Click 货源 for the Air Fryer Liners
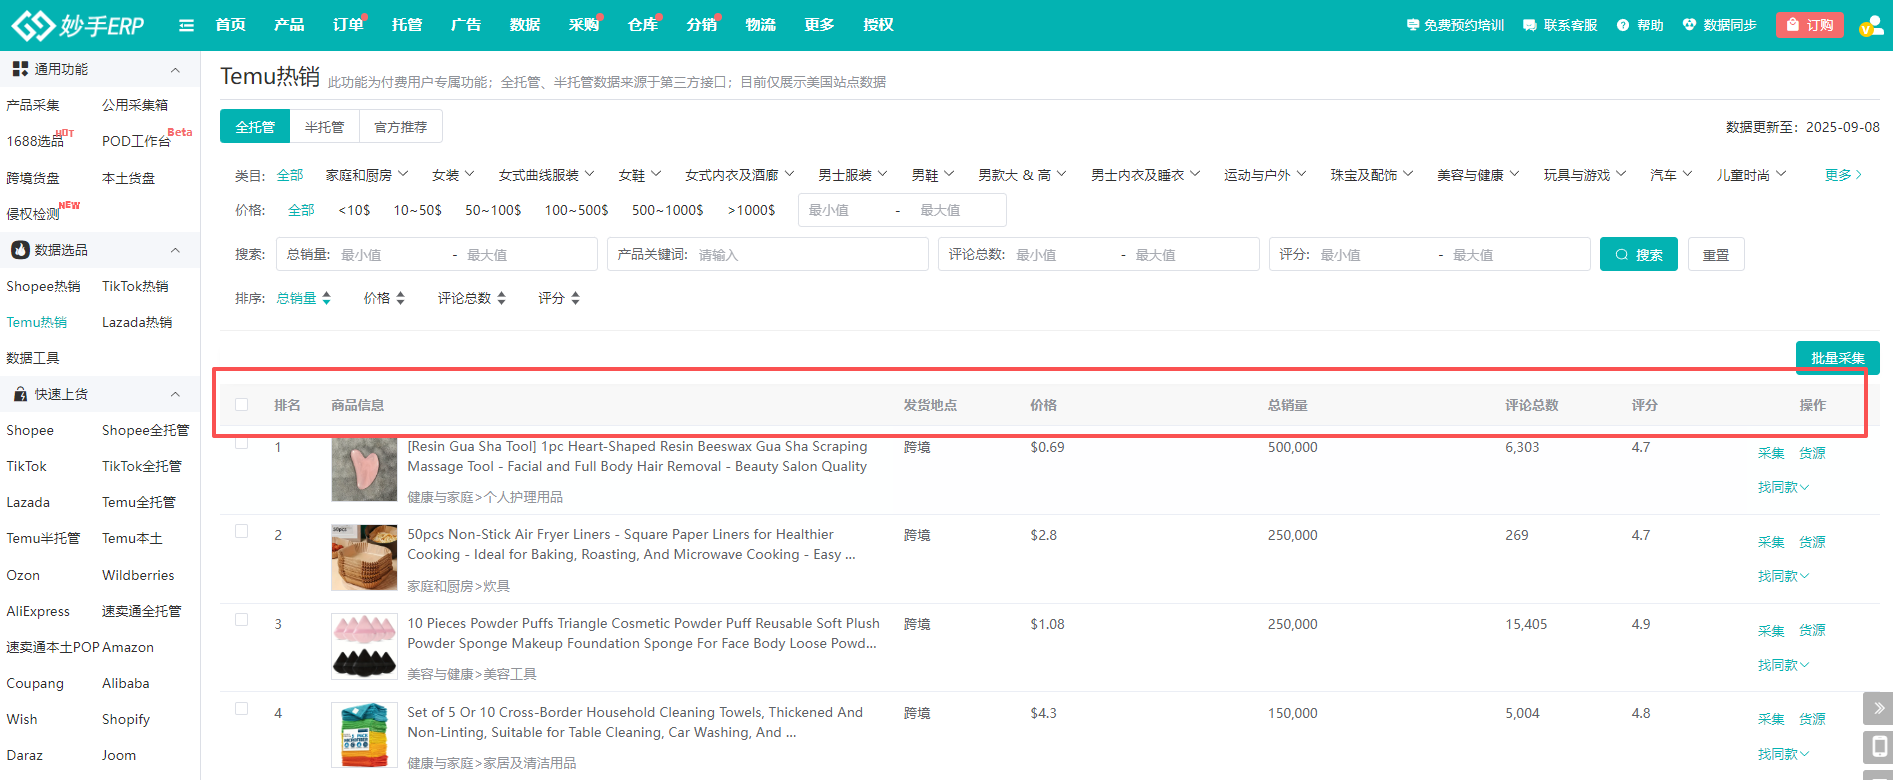 (x=1812, y=542)
